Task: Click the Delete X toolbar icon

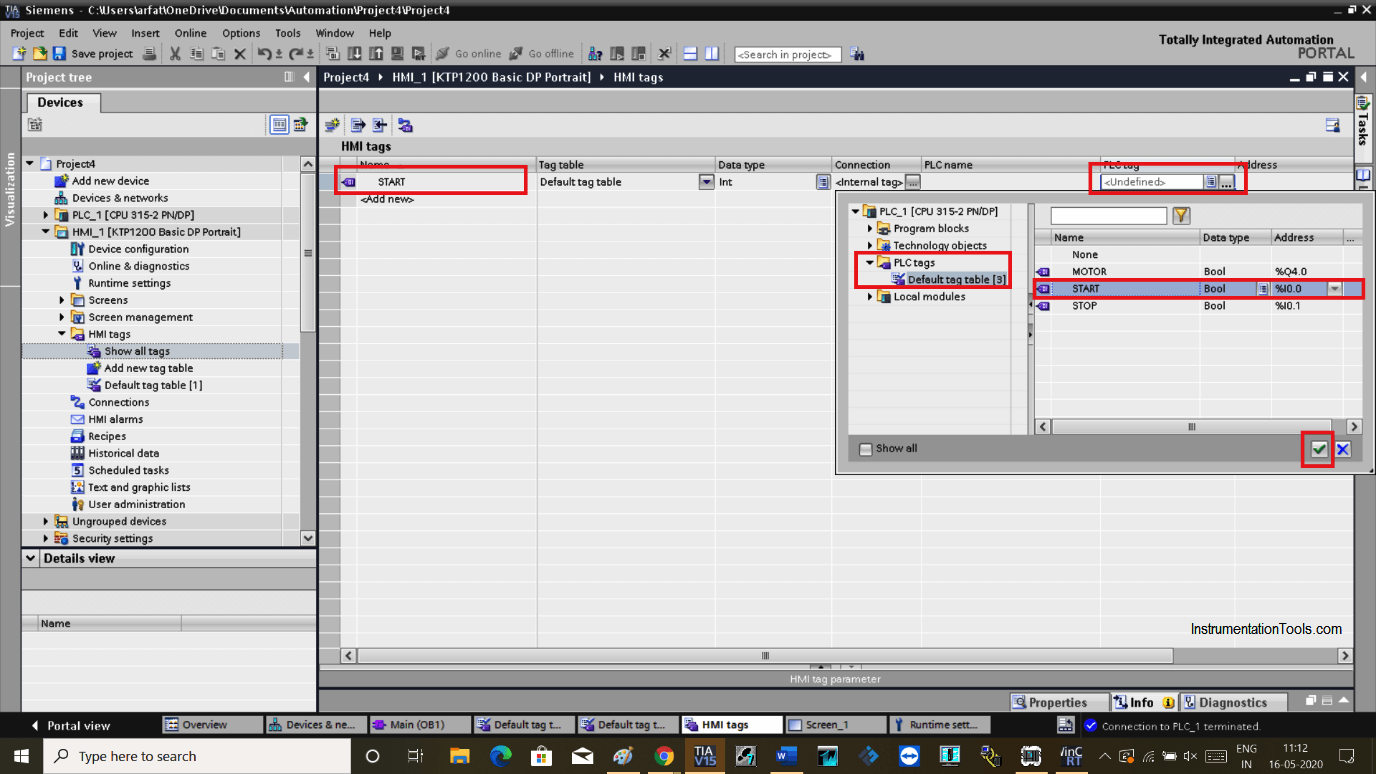Action: tap(240, 54)
